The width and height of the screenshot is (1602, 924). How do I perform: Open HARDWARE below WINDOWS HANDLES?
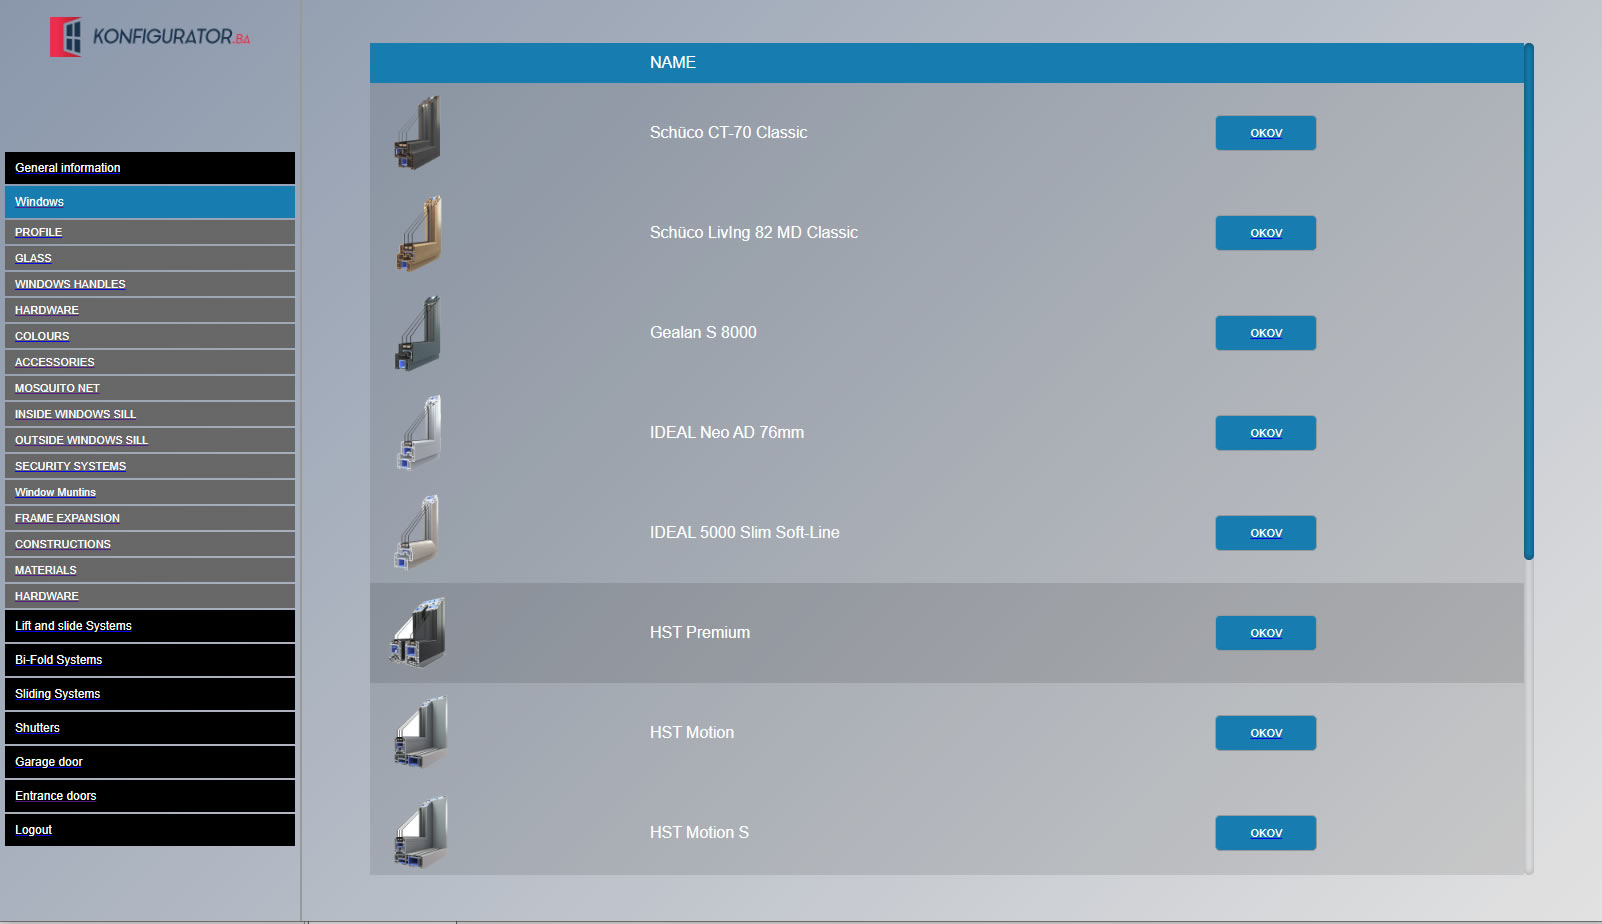150,310
